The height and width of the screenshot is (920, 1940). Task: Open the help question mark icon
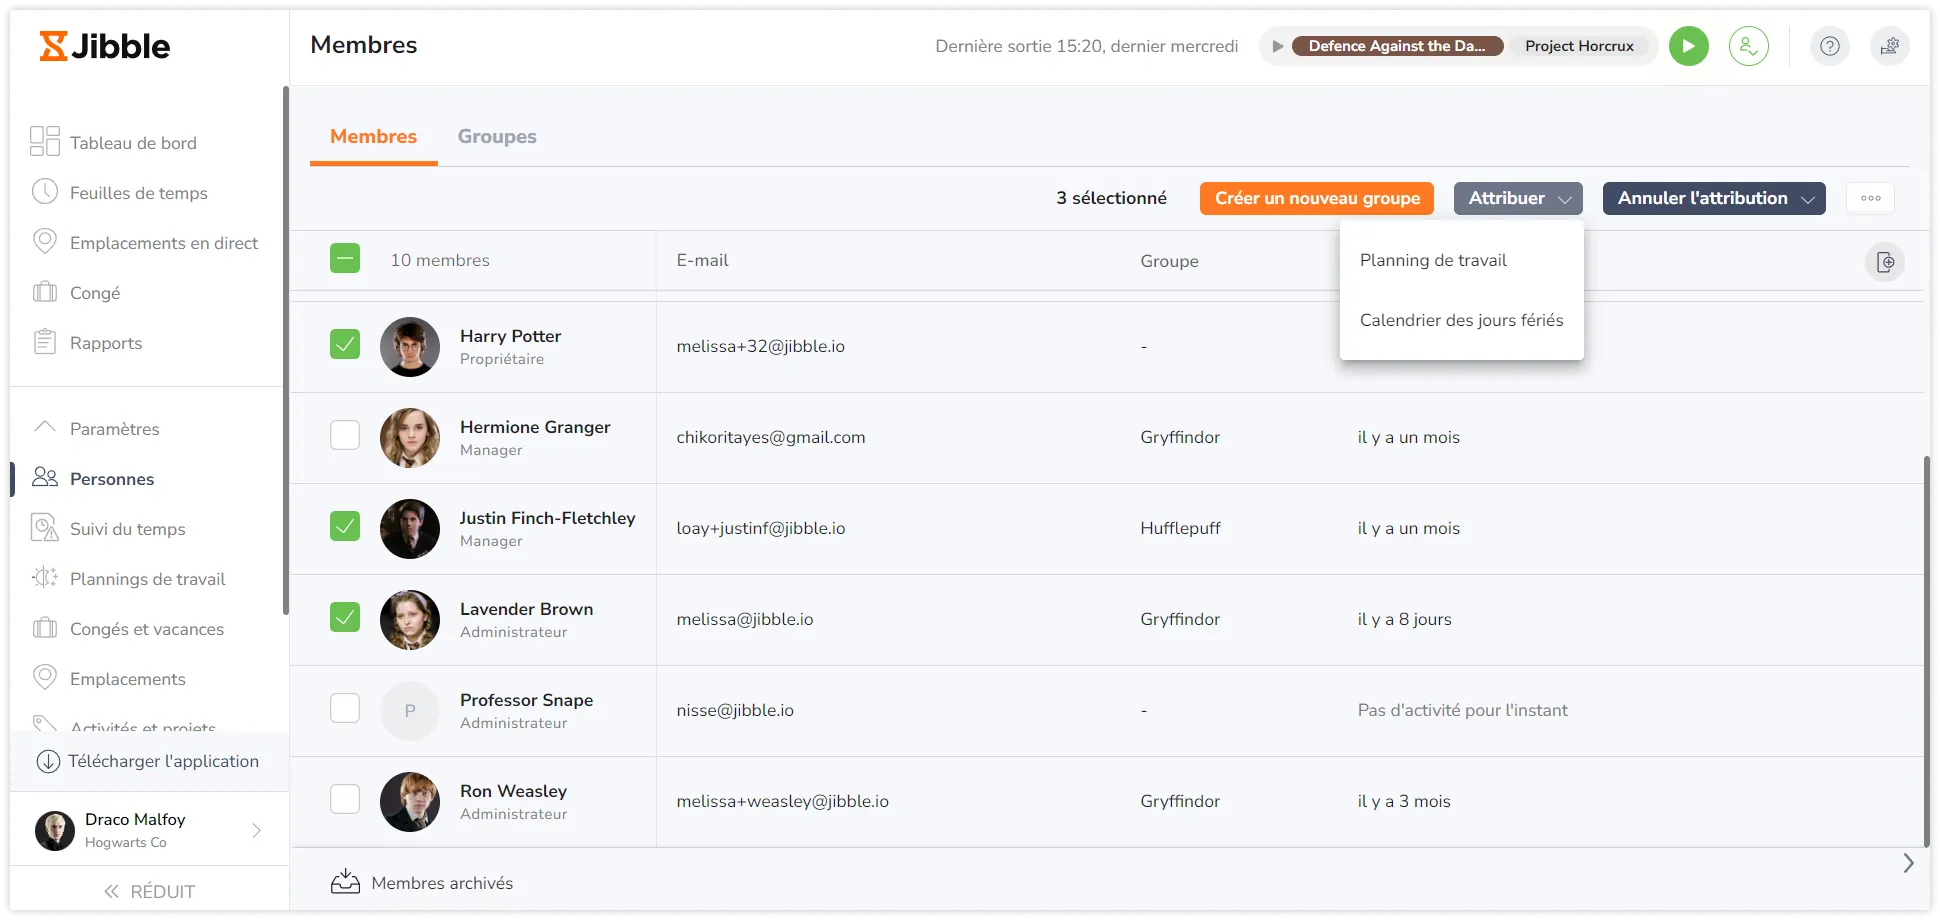click(1829, 46)
